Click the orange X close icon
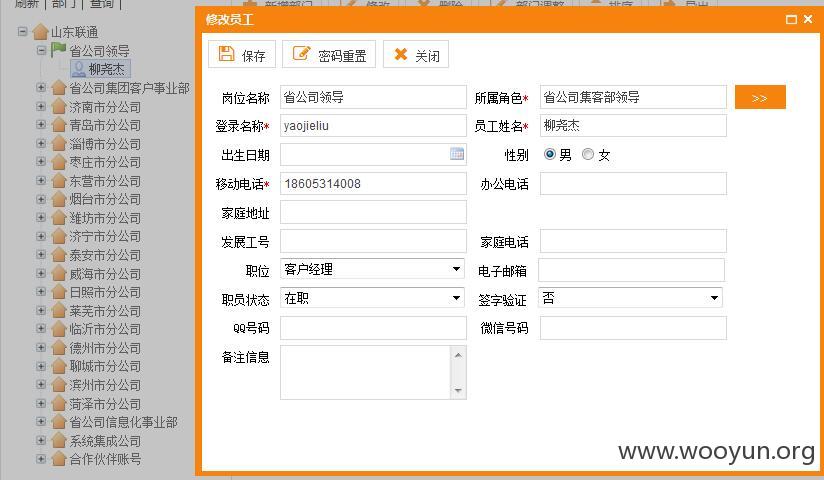824x480 pixels. 400,54
